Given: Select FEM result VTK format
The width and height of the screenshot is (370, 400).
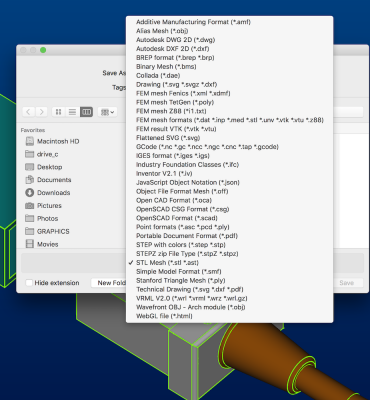Looking at the screenshot, I should pyautogui.click(x=229, y=129).
